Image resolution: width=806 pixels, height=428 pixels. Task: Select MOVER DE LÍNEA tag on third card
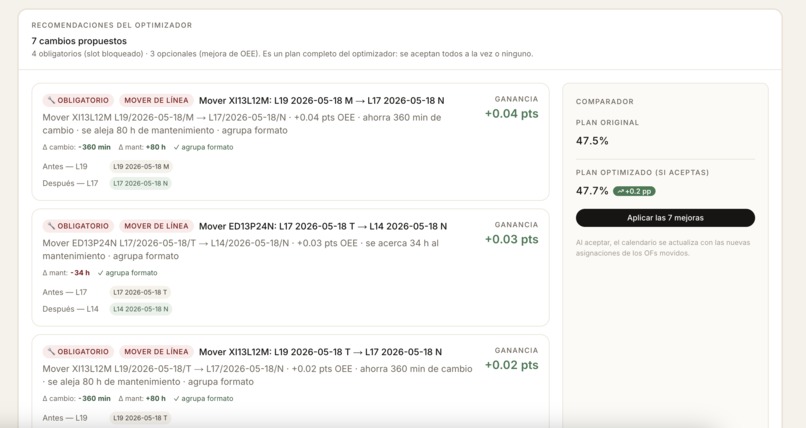[156, 352]
